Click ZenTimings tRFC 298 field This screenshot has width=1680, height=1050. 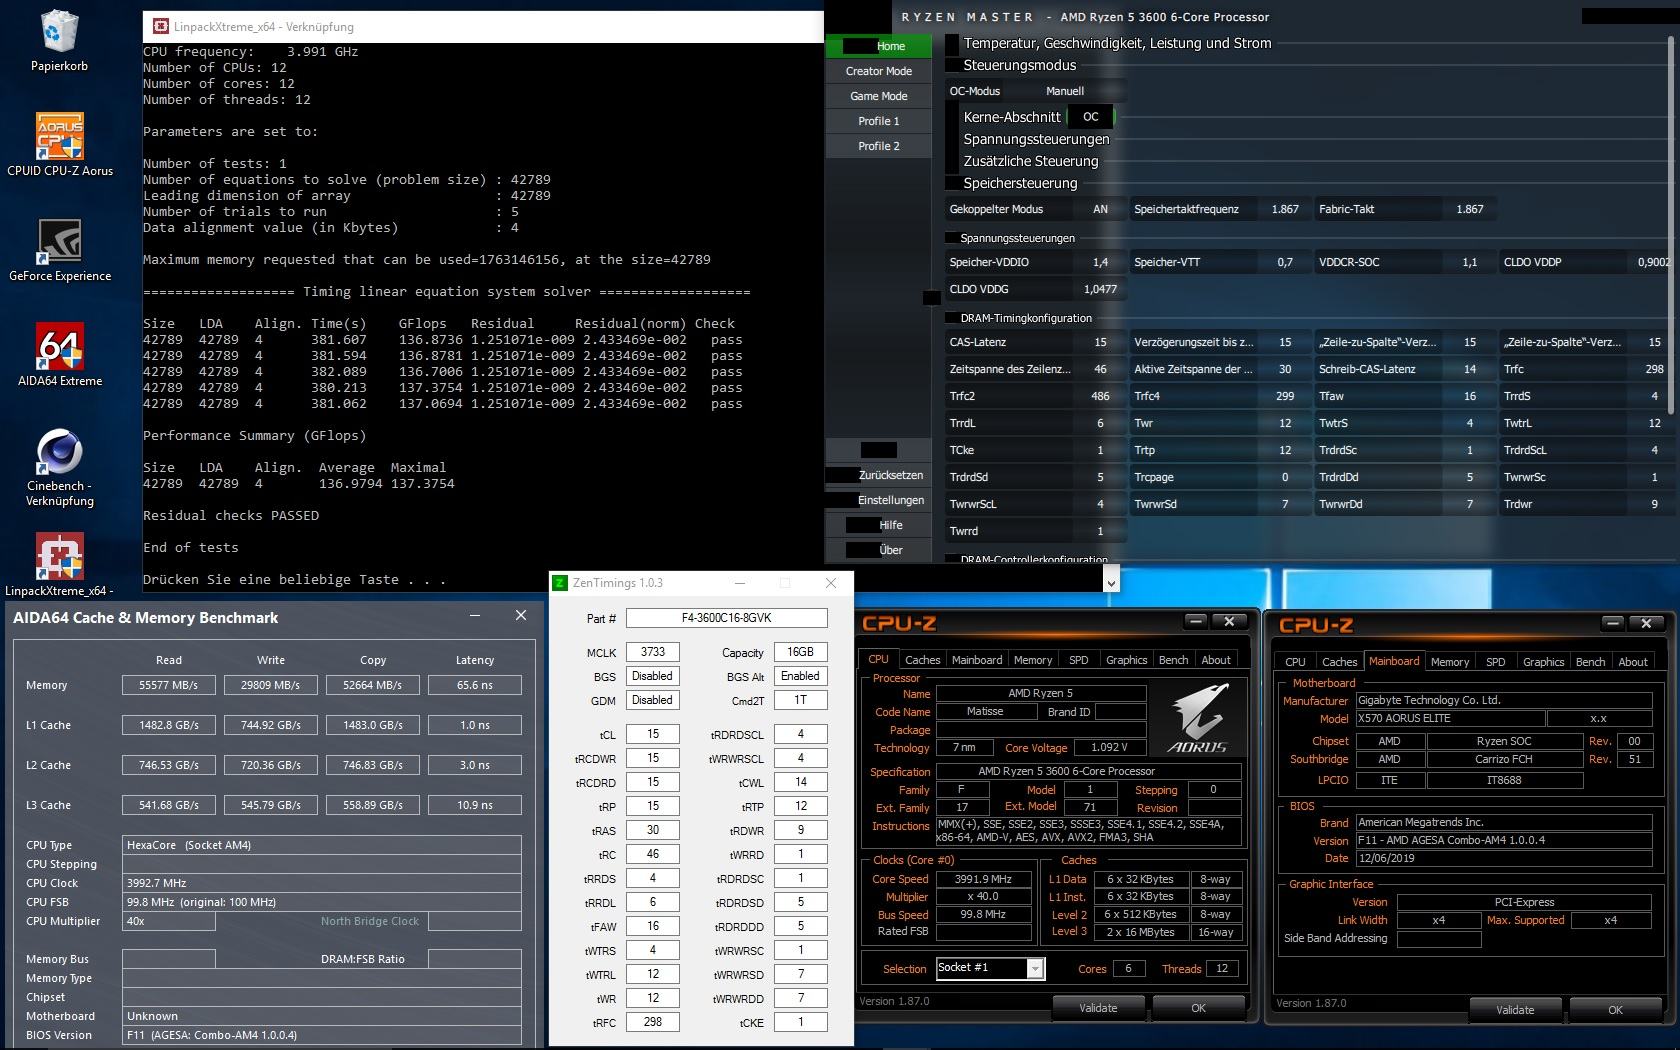point(653,1022)
